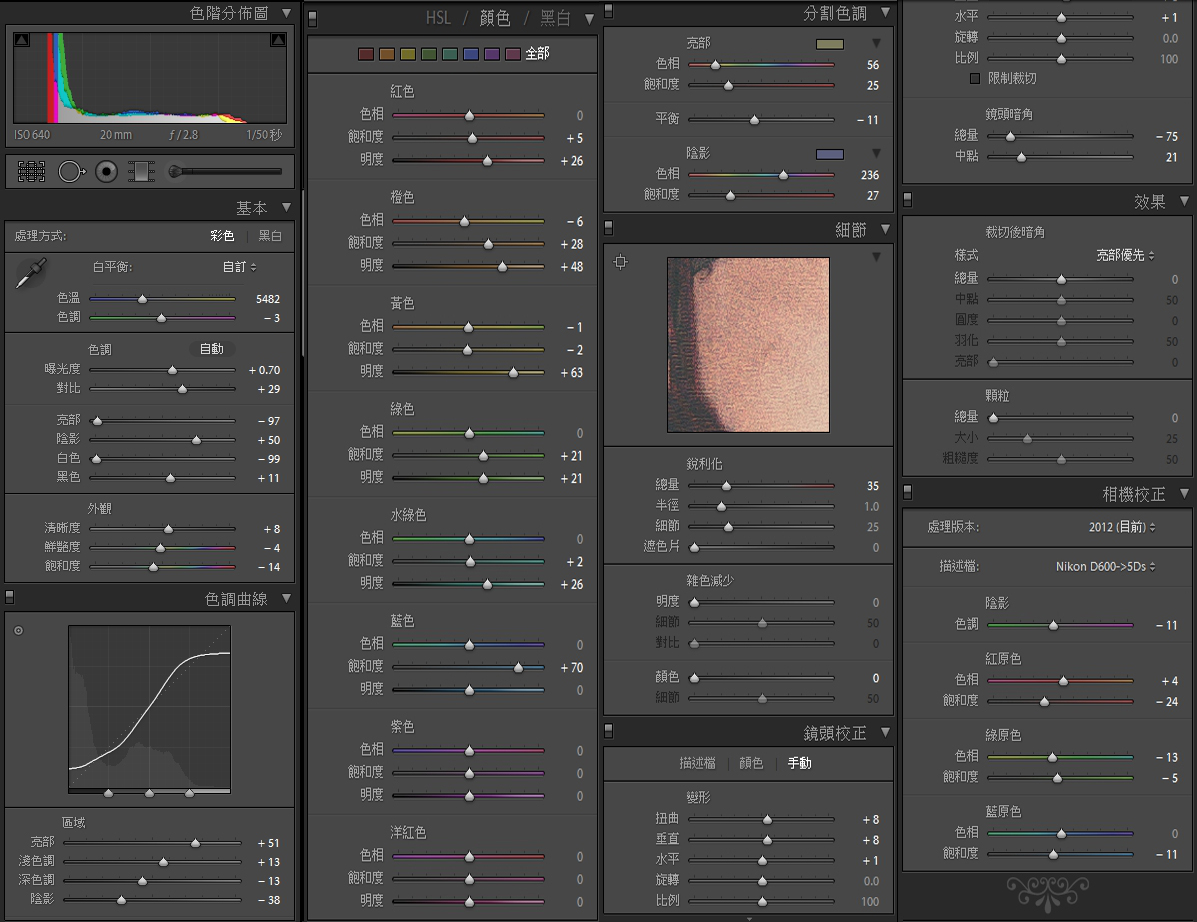
Task: Collapse the HSL / 顏色 / 黑白 panel triangle
Action: pyautogui.click(x=589, y=19)
